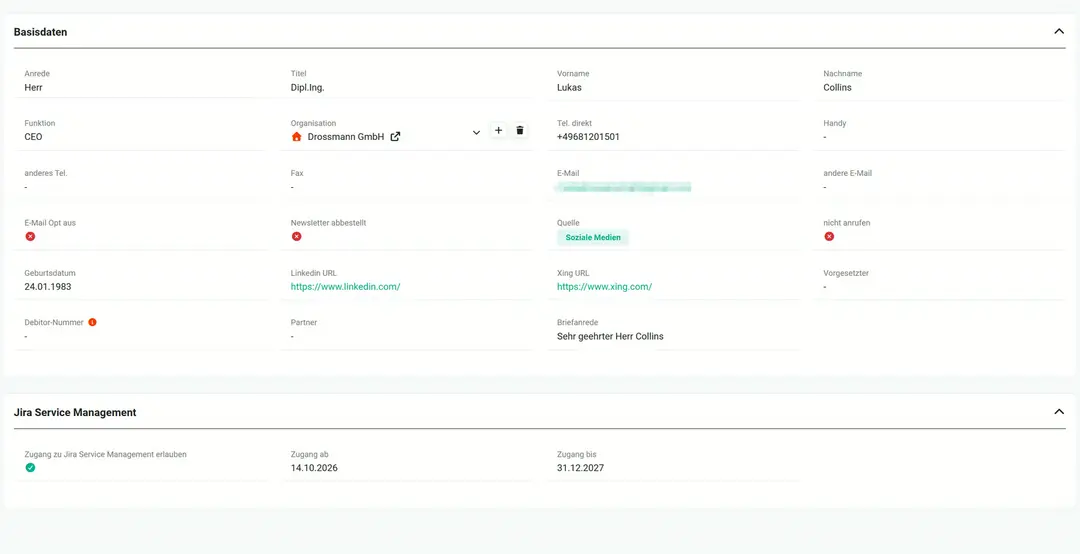The height and width of the screenshot is (554, 1080).
Task: Show the Debitor-Nummer info icon
Action: coord(92,322)
